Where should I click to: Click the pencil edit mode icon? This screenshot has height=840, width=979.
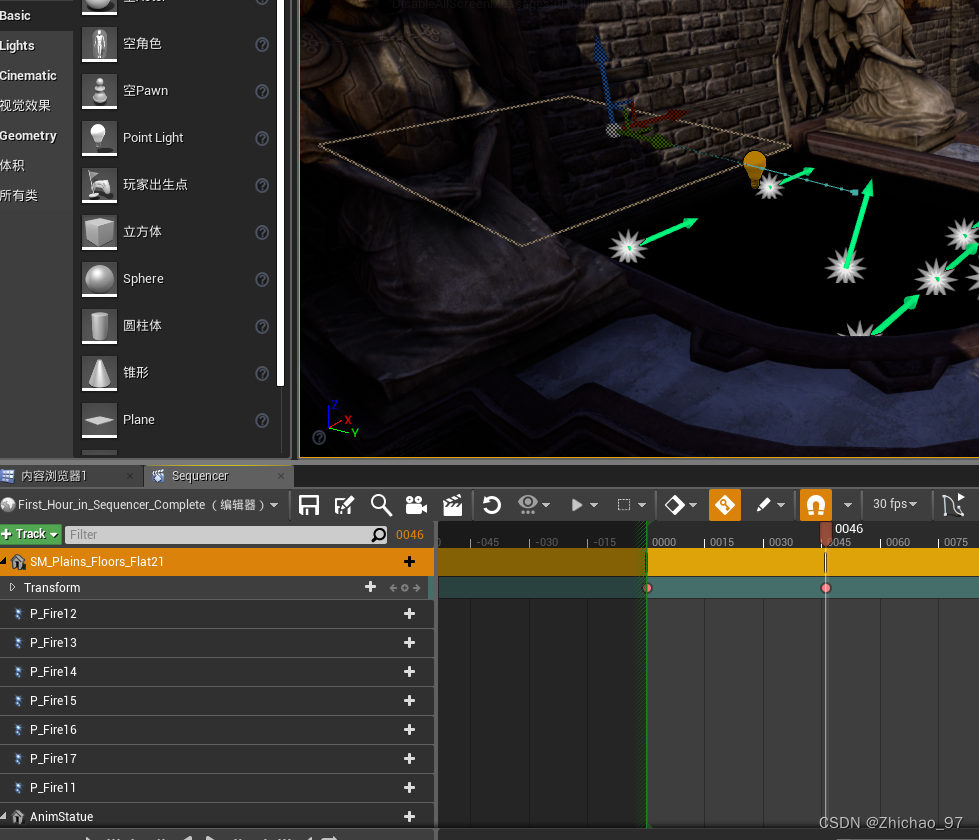(763, 505)
